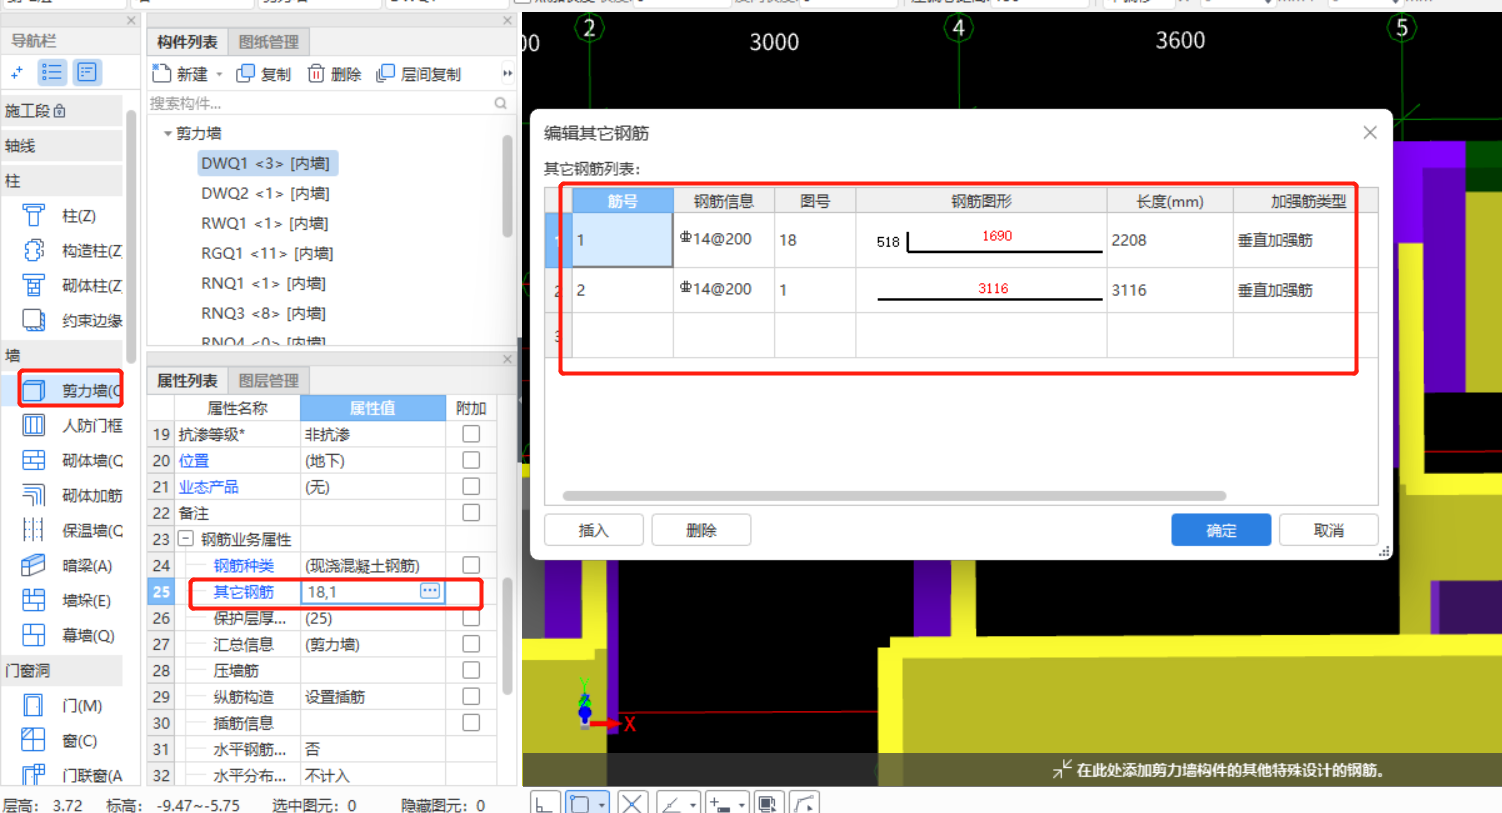Check 附加 box for 备注 row
Image resolution: width=1502 pixels, height=813 pixels.
tap(471, 512)
